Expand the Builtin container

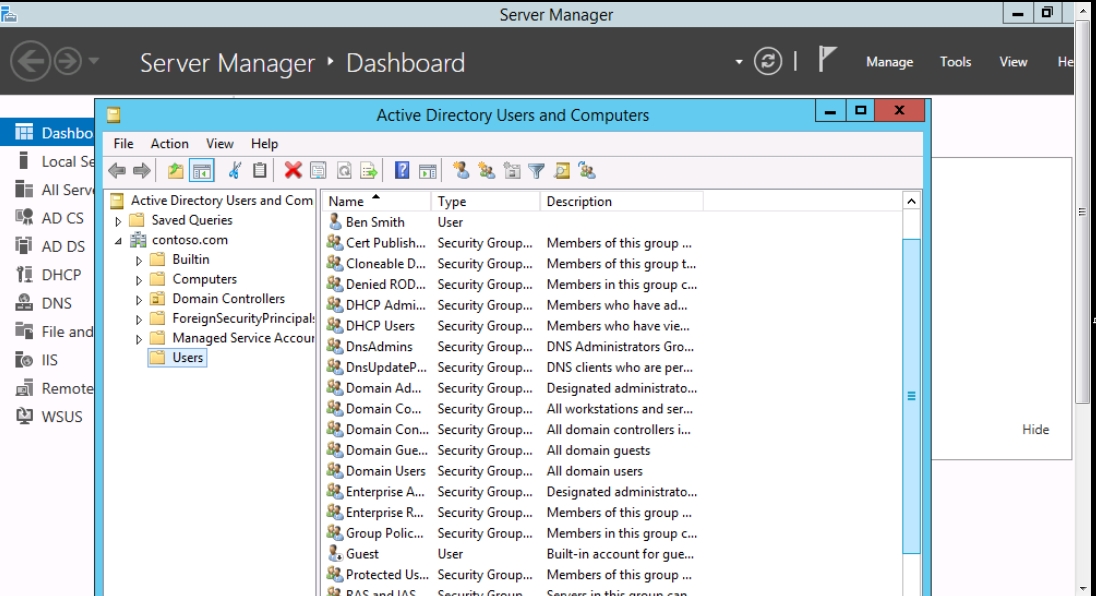pyautogui.click(x=138, y=260)
